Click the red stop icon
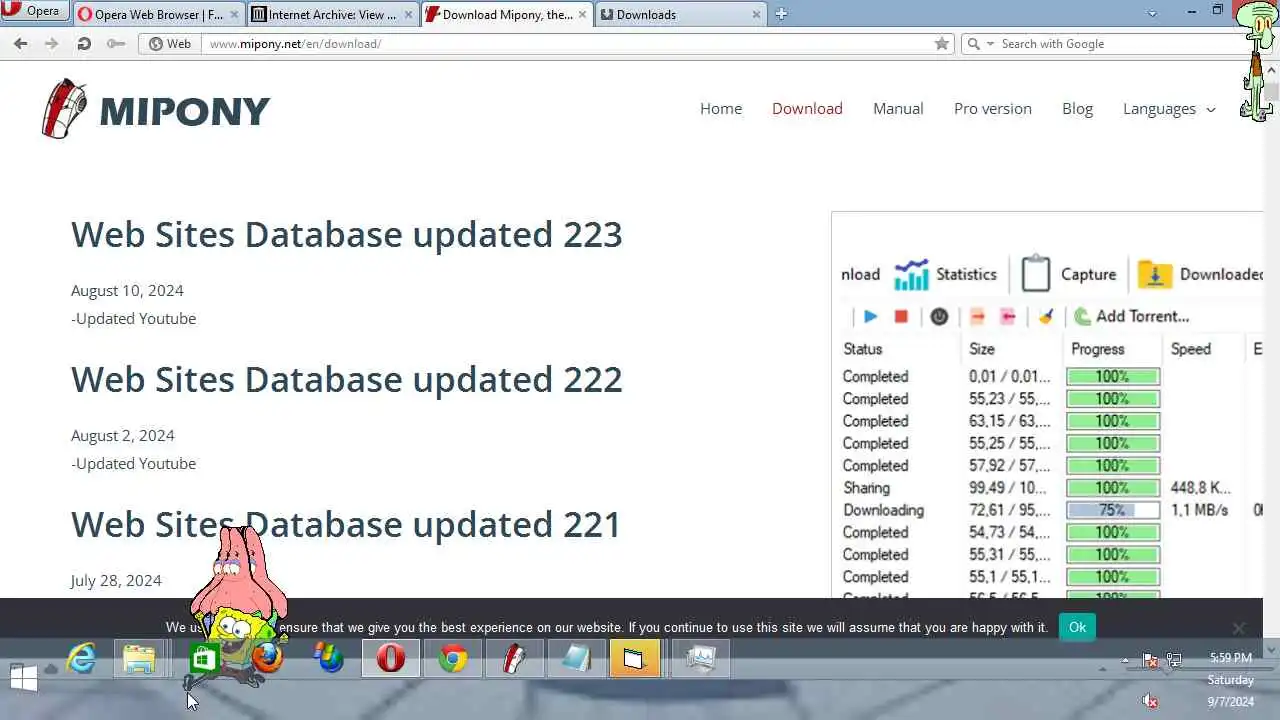 click(x=901, y=316)
